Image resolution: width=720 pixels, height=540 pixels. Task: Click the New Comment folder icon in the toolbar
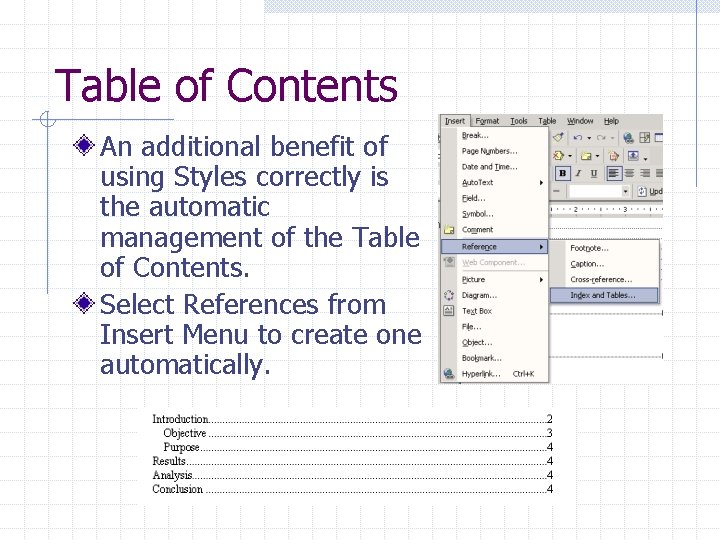pos(586,156)
